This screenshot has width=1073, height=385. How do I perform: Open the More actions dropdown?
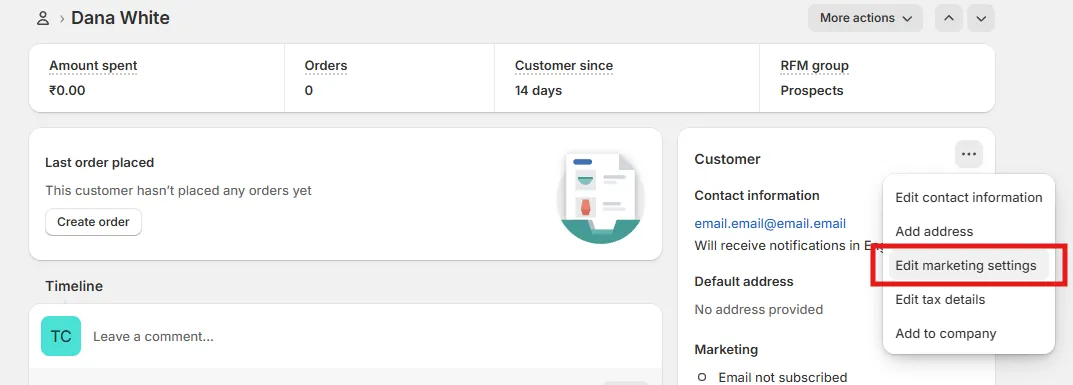[x=865, y=18]
